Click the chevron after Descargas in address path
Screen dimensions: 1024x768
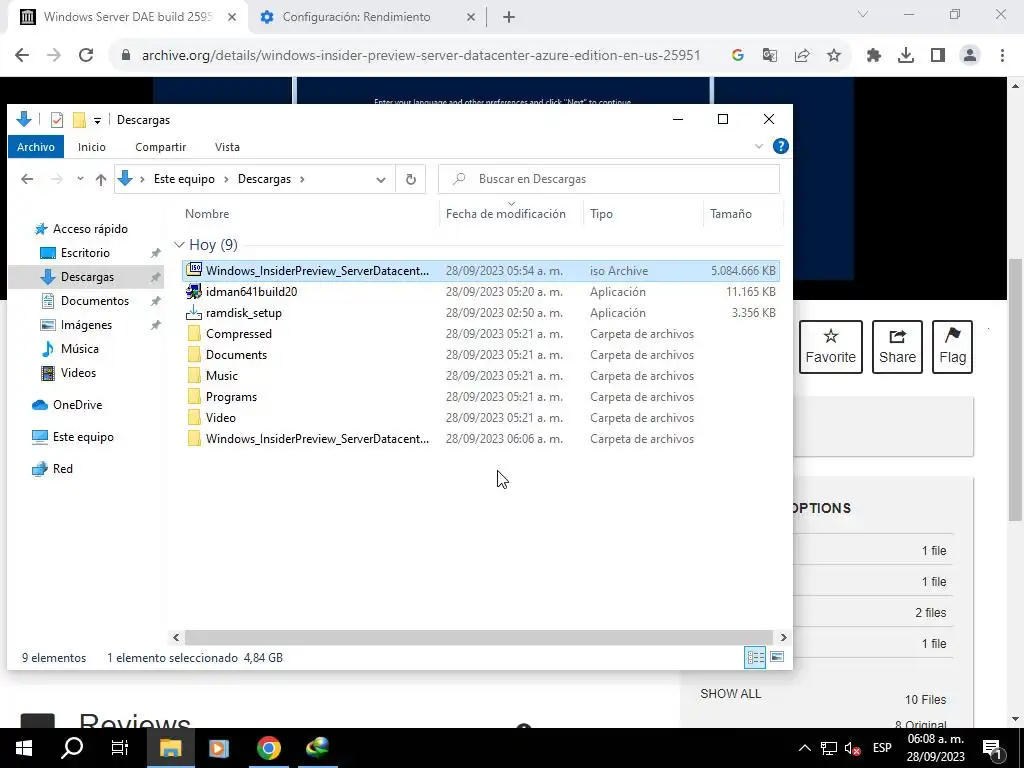point(302,179)
